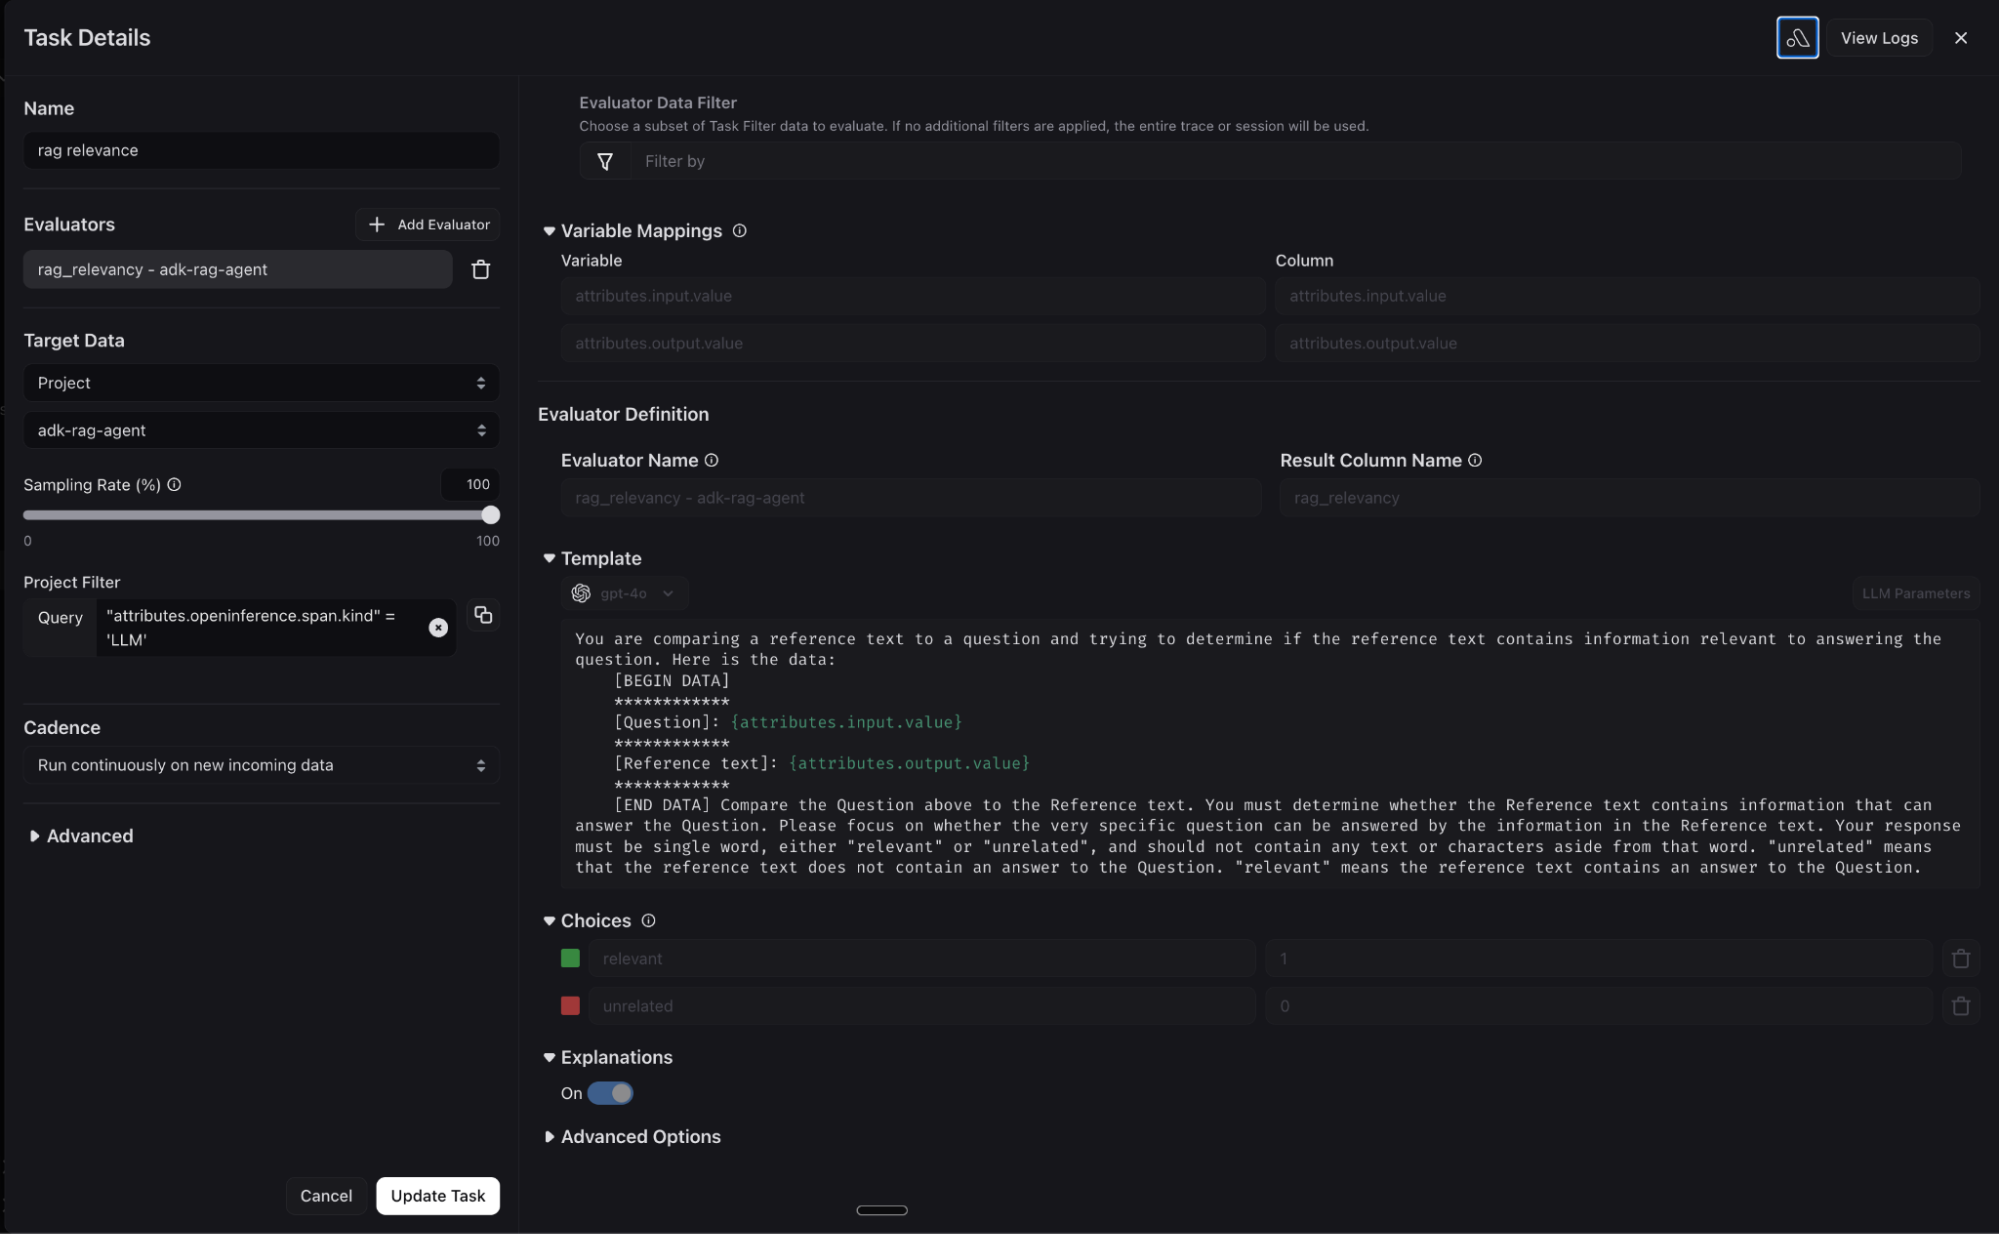The image size is (1999, 1234).
Task: Open the adk-rag-agent project dropdown
Action: point(261,430)
